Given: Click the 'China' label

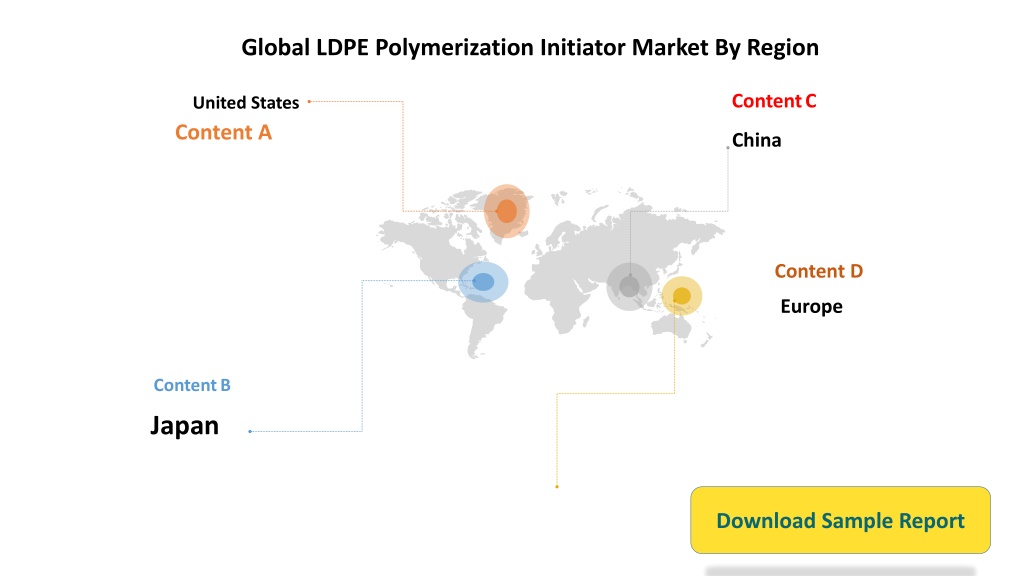Looking at the screenshot, I should [756, 140].
